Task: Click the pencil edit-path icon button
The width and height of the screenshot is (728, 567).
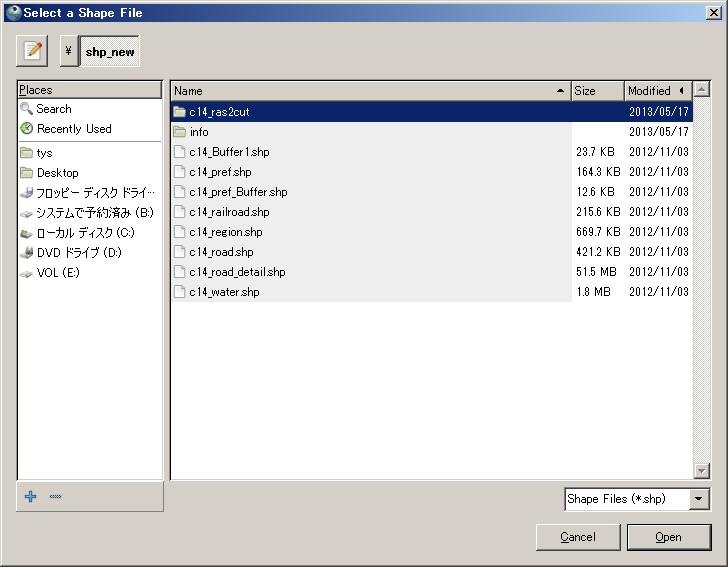Action: point(33,51)
